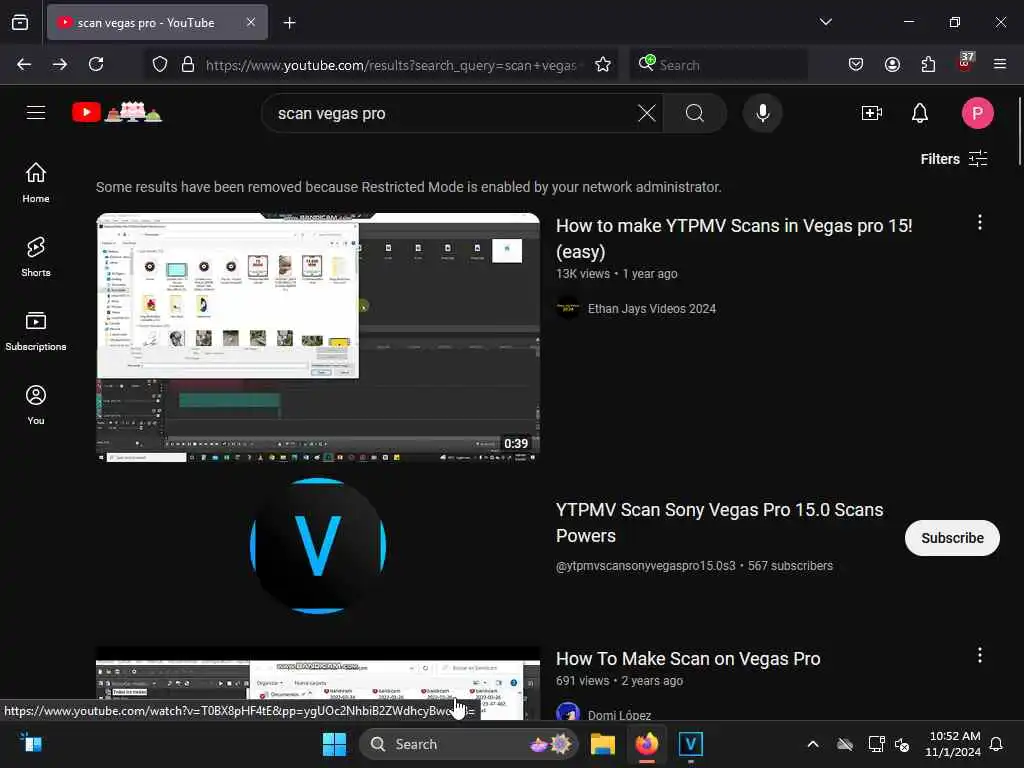Screen dimensions: 1024x768
Task: Go forward to next page
Action: tap(60, 64)
